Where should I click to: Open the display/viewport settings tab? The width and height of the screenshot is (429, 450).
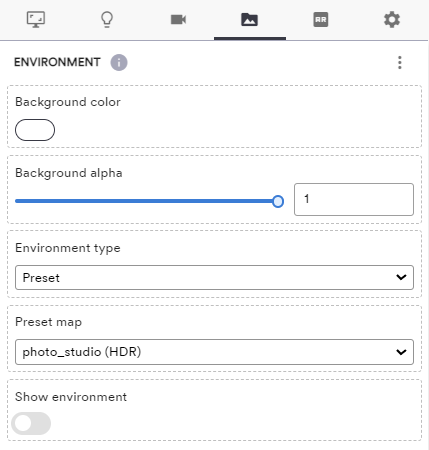[36, 20]
